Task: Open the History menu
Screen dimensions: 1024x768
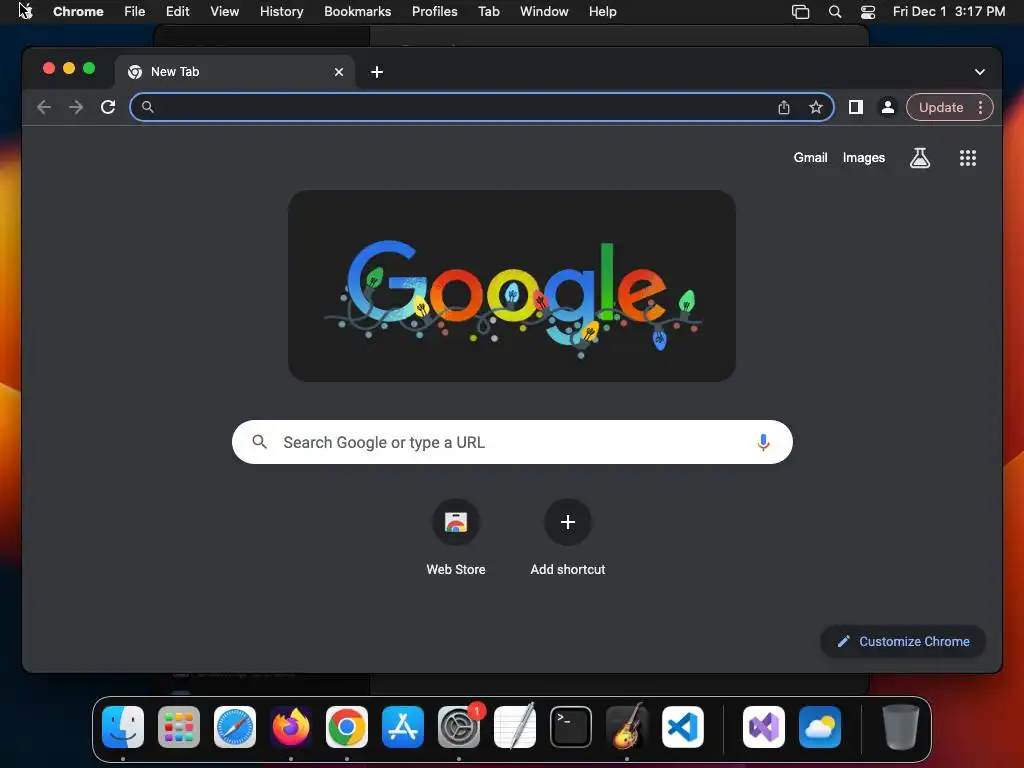Action: [281, 12]
